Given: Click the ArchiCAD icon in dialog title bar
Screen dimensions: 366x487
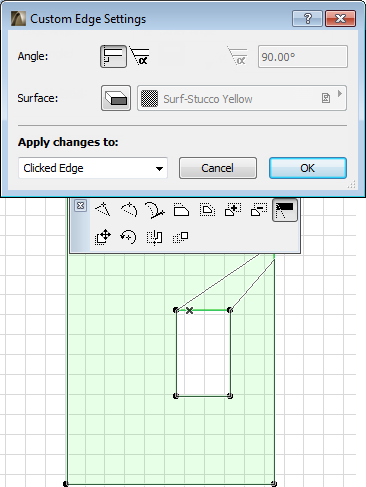Looking at the screenshot, I should tap(18, 19).
